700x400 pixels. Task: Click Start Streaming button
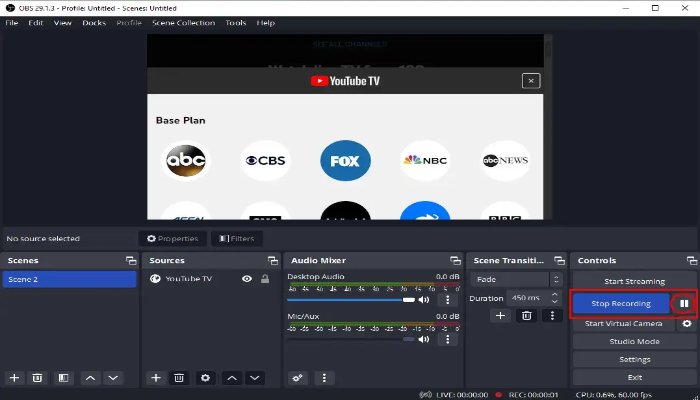click(x=634, y=282)
